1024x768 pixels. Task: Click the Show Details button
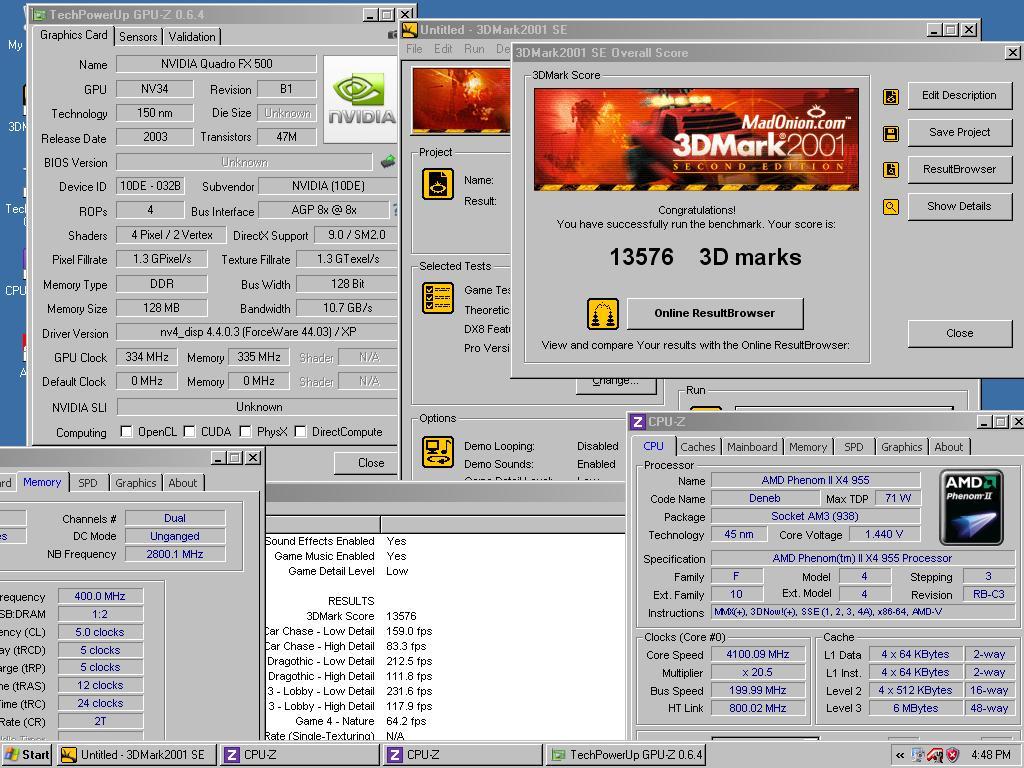pos(959,206)
